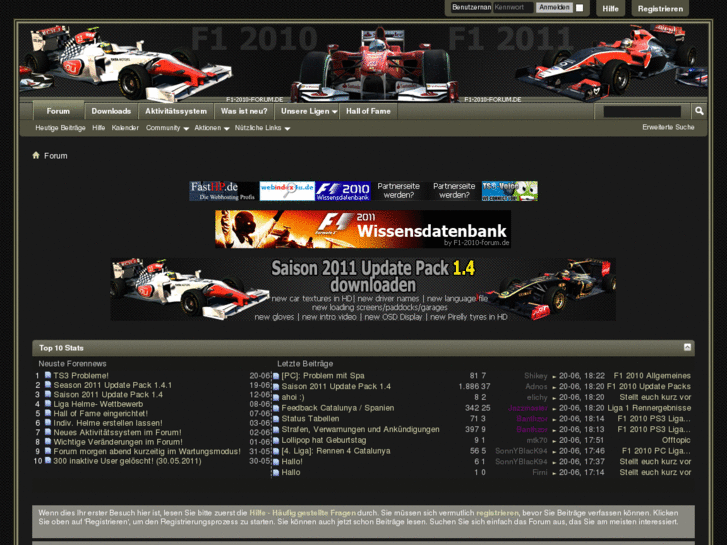Open user profile mtk70
Screen dimensions: 727x545
point(537,440)
